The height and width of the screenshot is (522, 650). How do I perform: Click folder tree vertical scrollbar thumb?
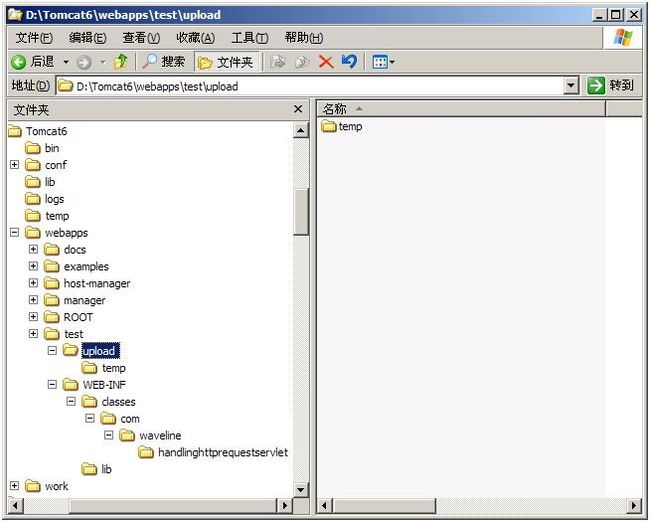coord(301,212)
